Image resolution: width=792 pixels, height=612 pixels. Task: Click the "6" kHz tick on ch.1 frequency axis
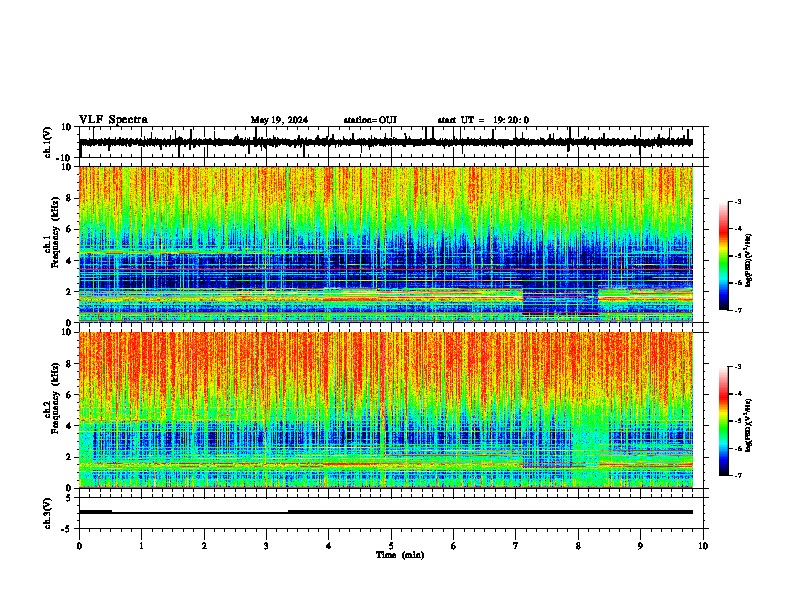[x=69, y=229]
